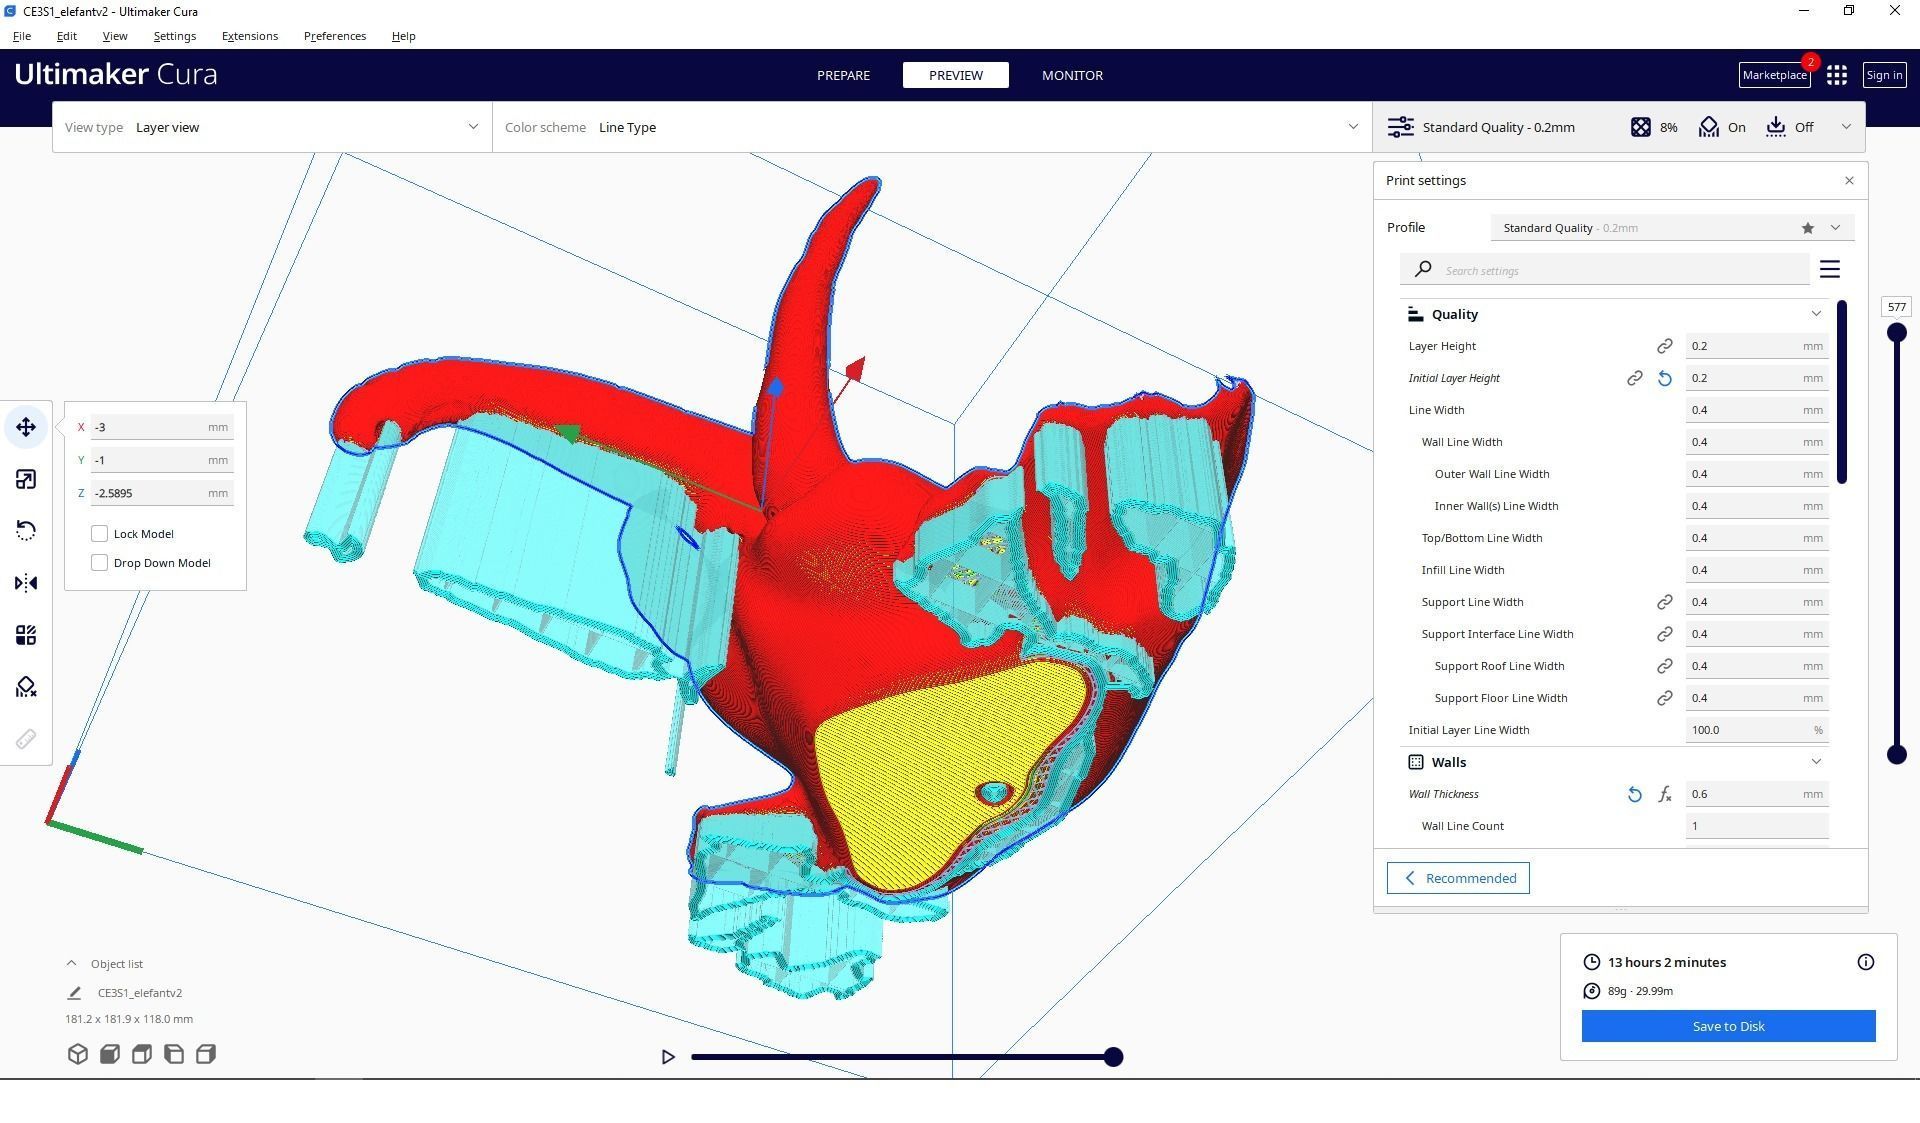Open Per Model Settings tool

(x=26, y=635)
